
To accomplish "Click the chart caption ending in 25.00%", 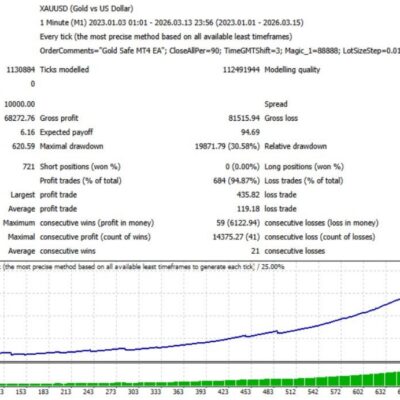I will click(x=143, y=267).
